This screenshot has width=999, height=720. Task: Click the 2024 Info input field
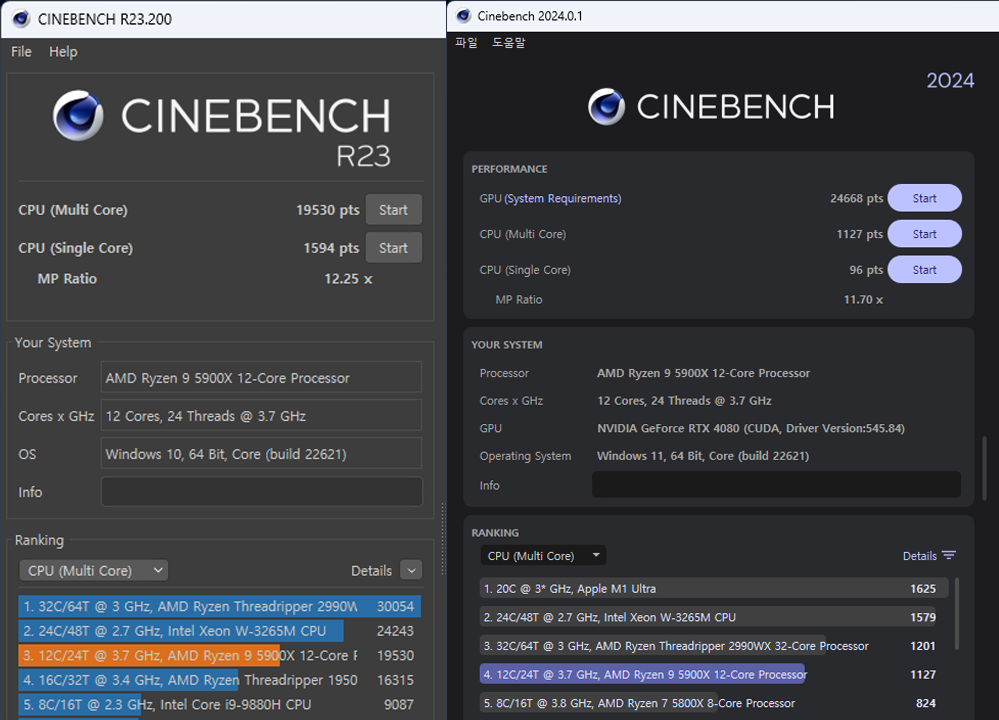(776, 485)
